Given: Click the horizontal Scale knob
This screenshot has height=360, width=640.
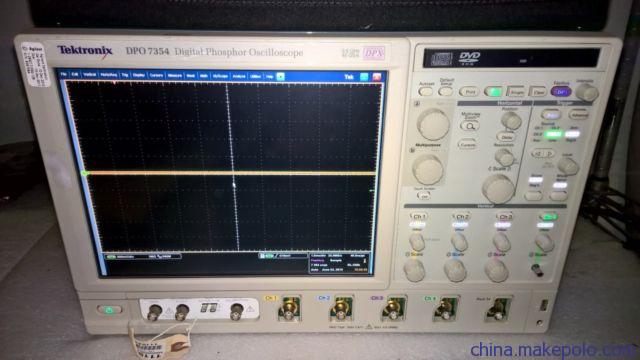Looking at the screenshot, I should click(x=498, y=188).
